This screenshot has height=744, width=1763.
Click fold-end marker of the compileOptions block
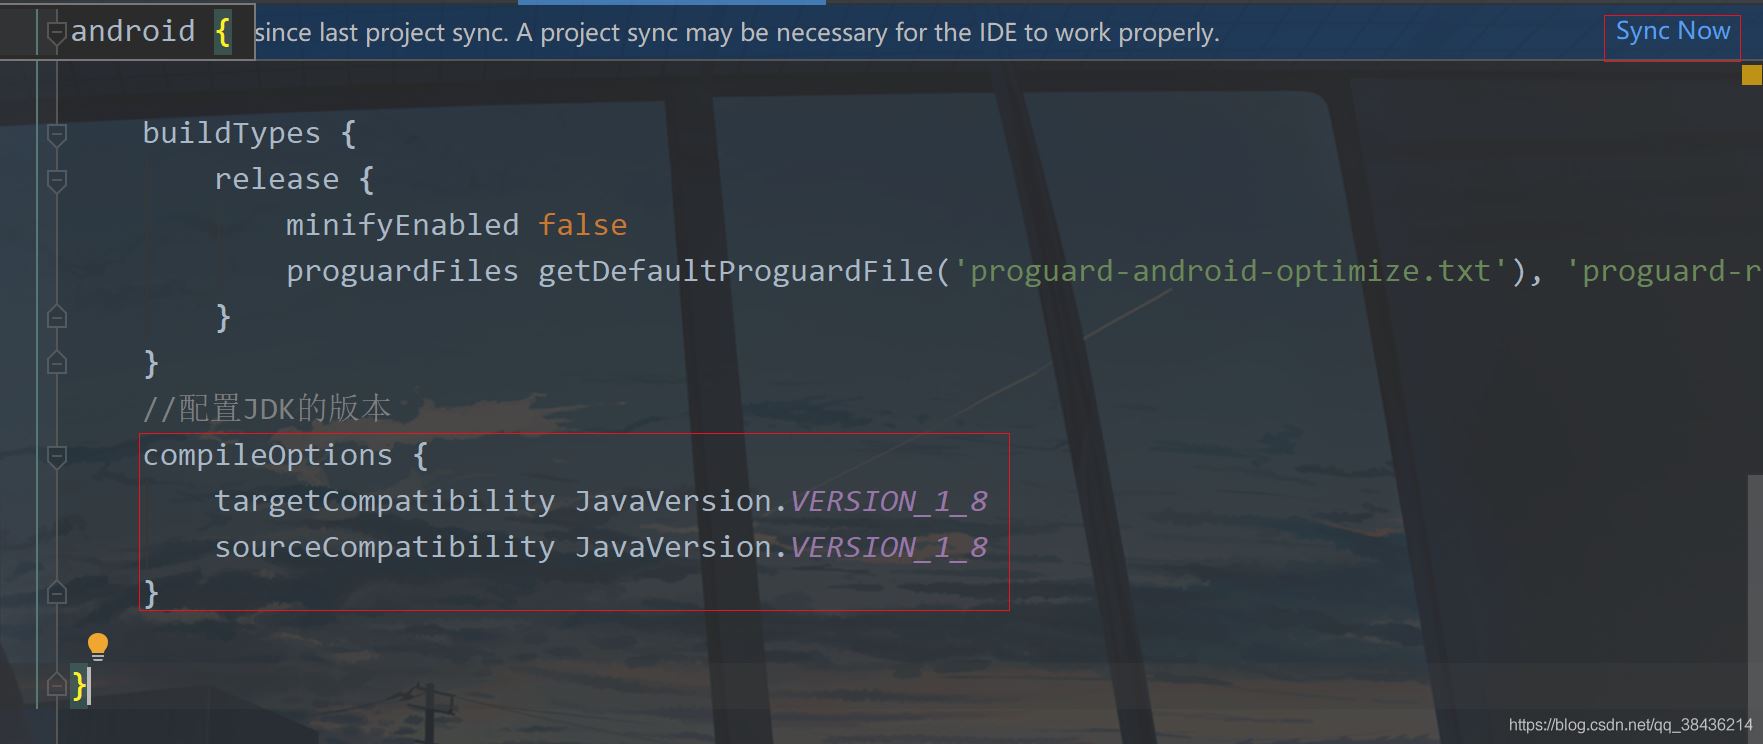pos(57,593)
